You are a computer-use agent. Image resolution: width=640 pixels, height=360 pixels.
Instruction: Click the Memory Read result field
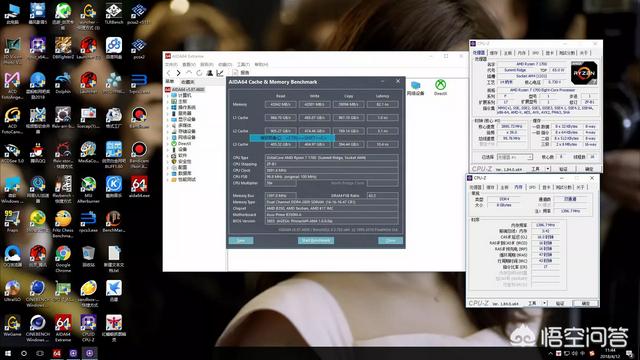pos(280,104)
